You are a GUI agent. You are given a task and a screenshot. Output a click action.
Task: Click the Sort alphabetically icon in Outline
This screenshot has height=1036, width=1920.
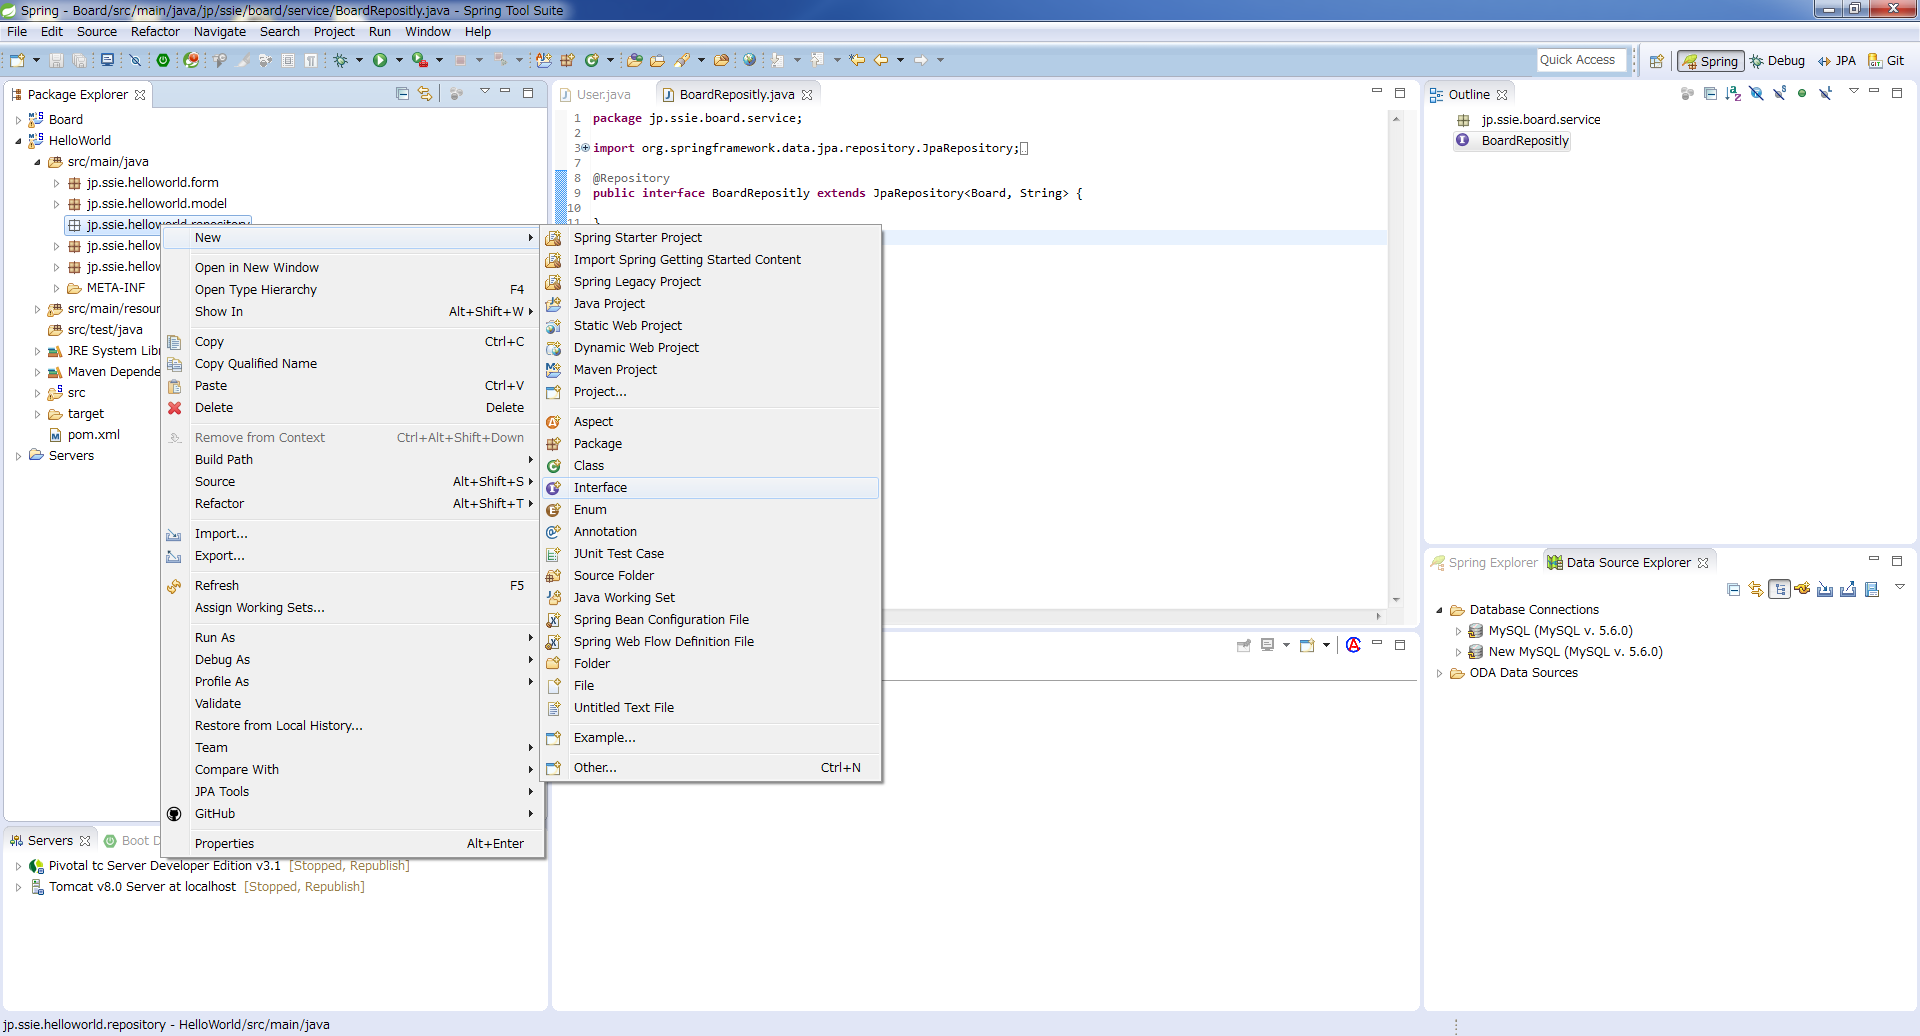click(1733, 94)
